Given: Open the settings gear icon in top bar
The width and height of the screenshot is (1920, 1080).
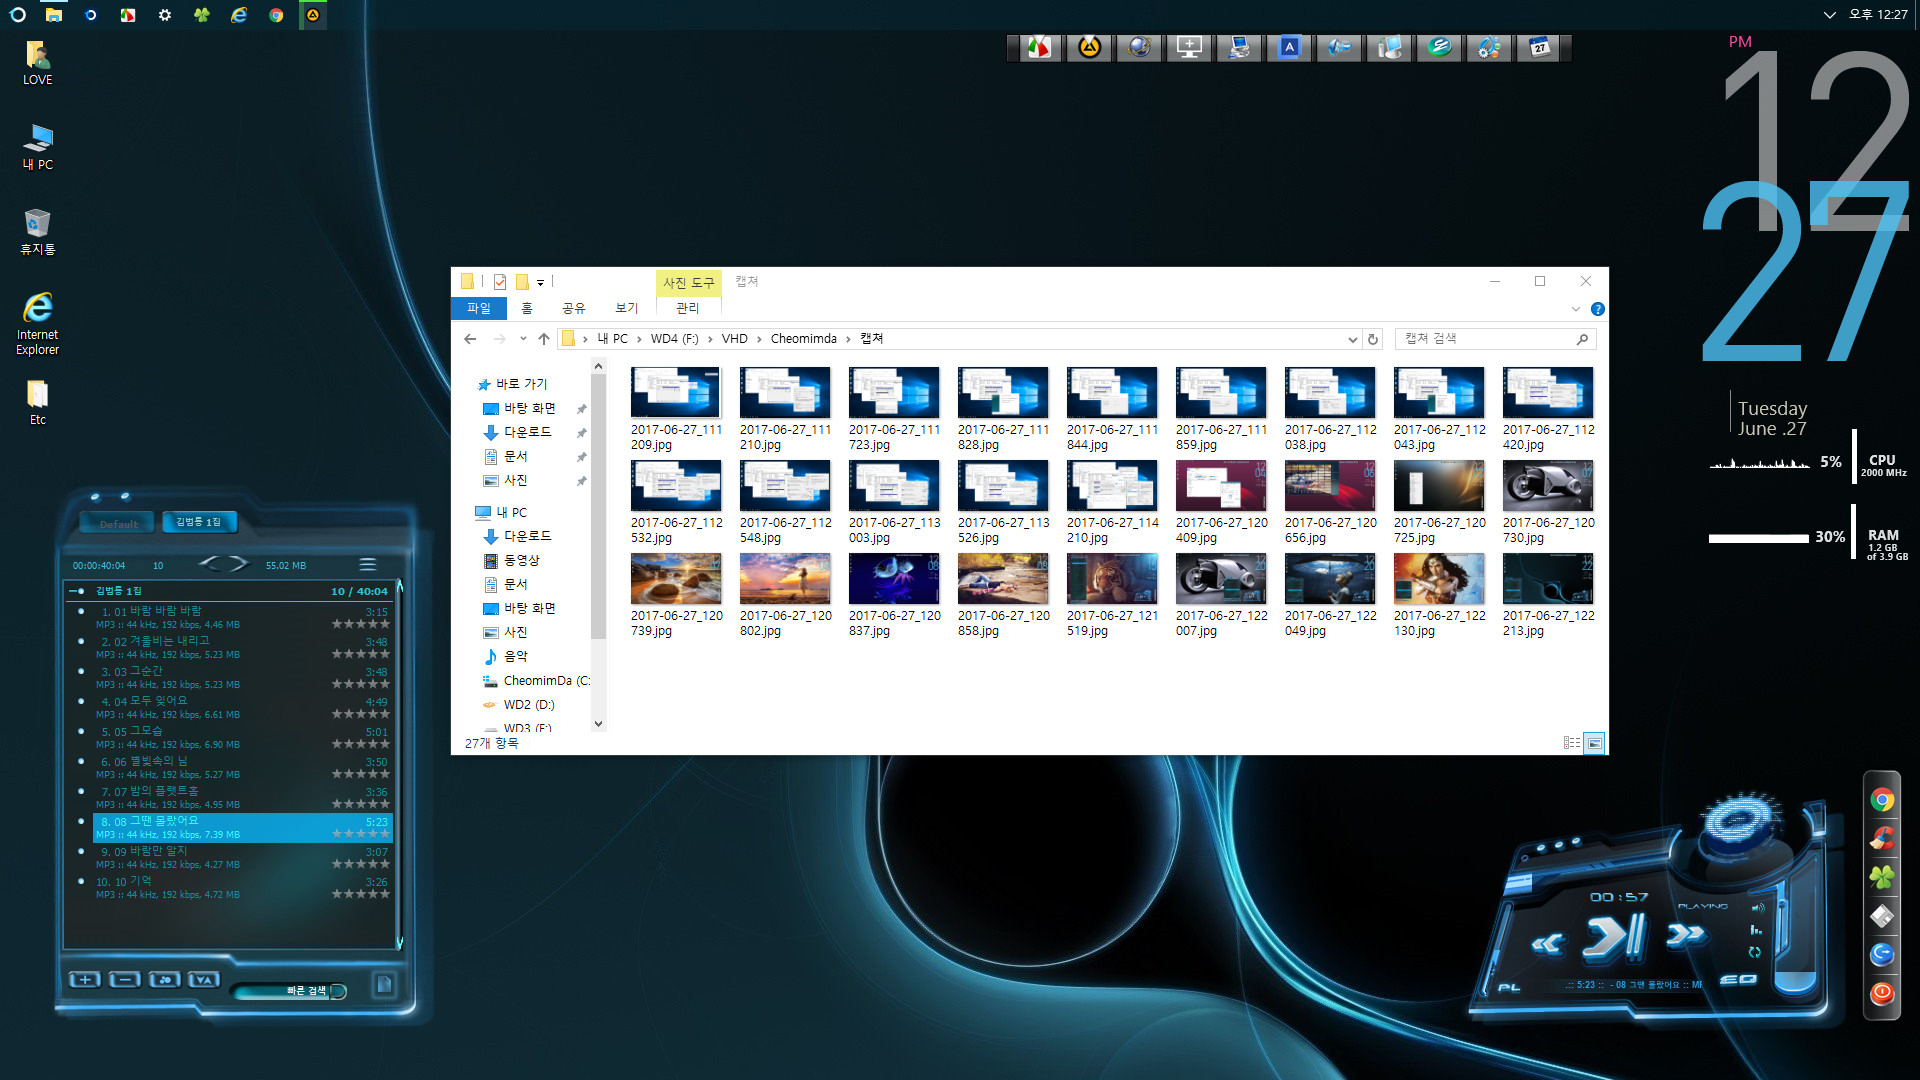Looking at the screenshot, I should [x=165, y=15].
